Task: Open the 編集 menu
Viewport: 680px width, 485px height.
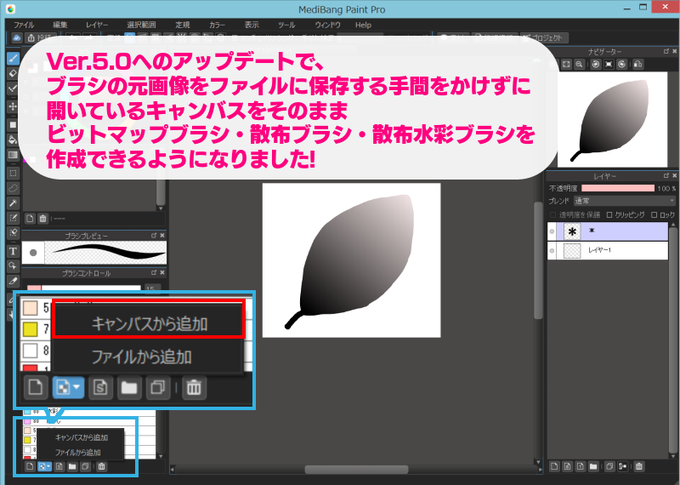Action: point(60,25)
